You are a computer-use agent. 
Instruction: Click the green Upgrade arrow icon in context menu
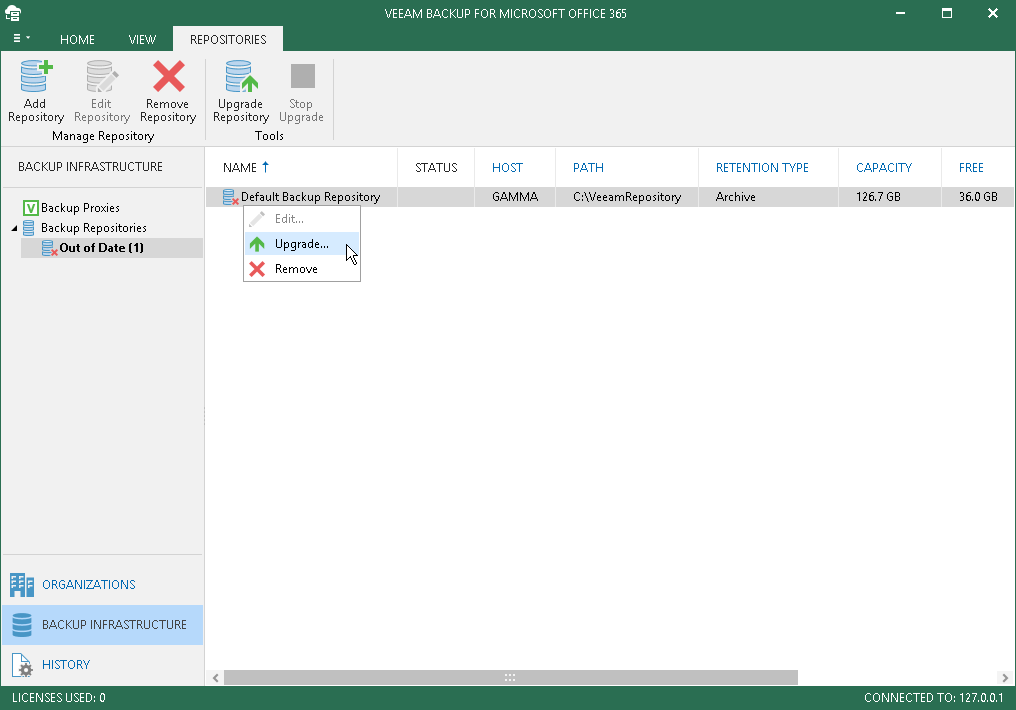point(257,244)
